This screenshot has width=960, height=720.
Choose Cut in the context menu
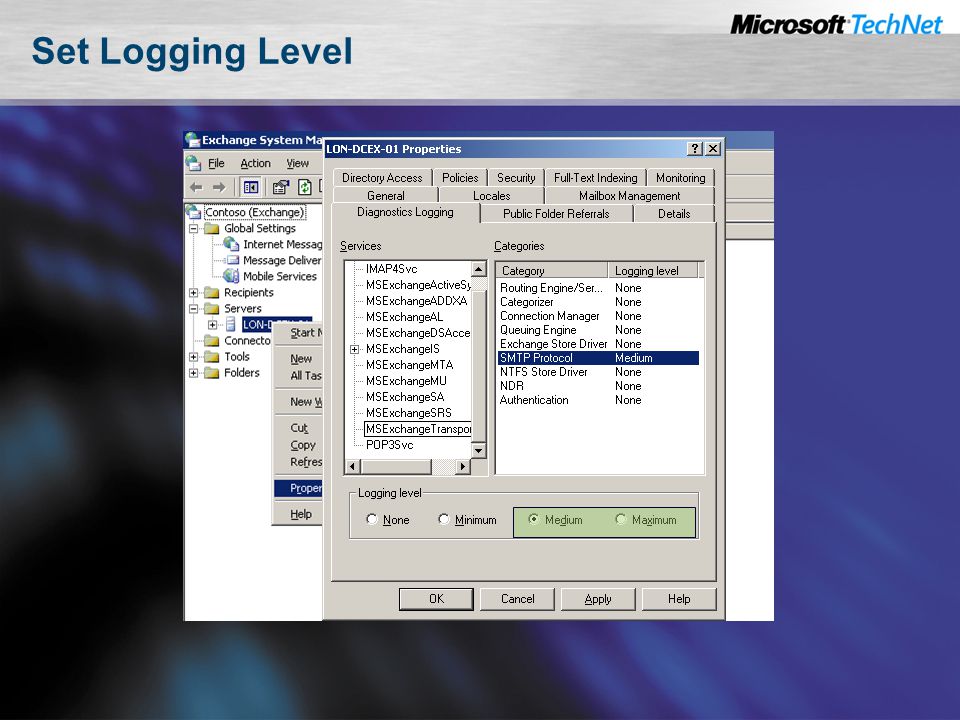tap(299, 428)
